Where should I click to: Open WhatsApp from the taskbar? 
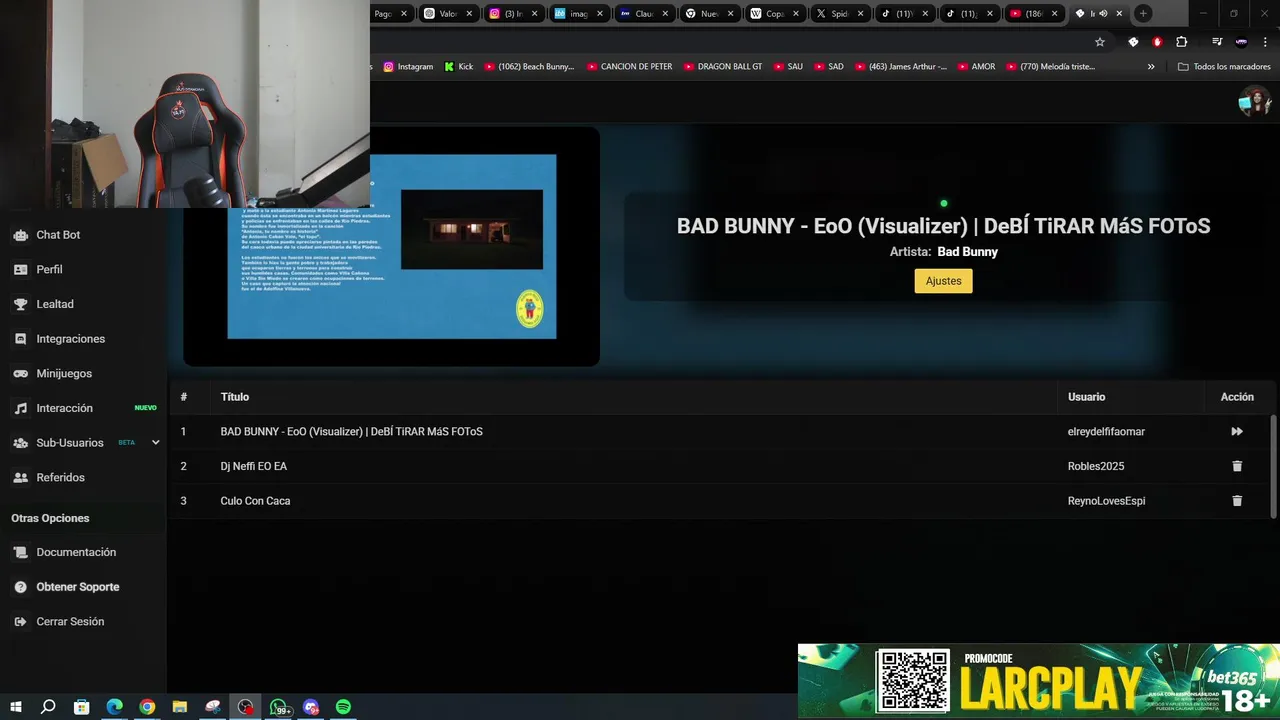tap(281, 707)
